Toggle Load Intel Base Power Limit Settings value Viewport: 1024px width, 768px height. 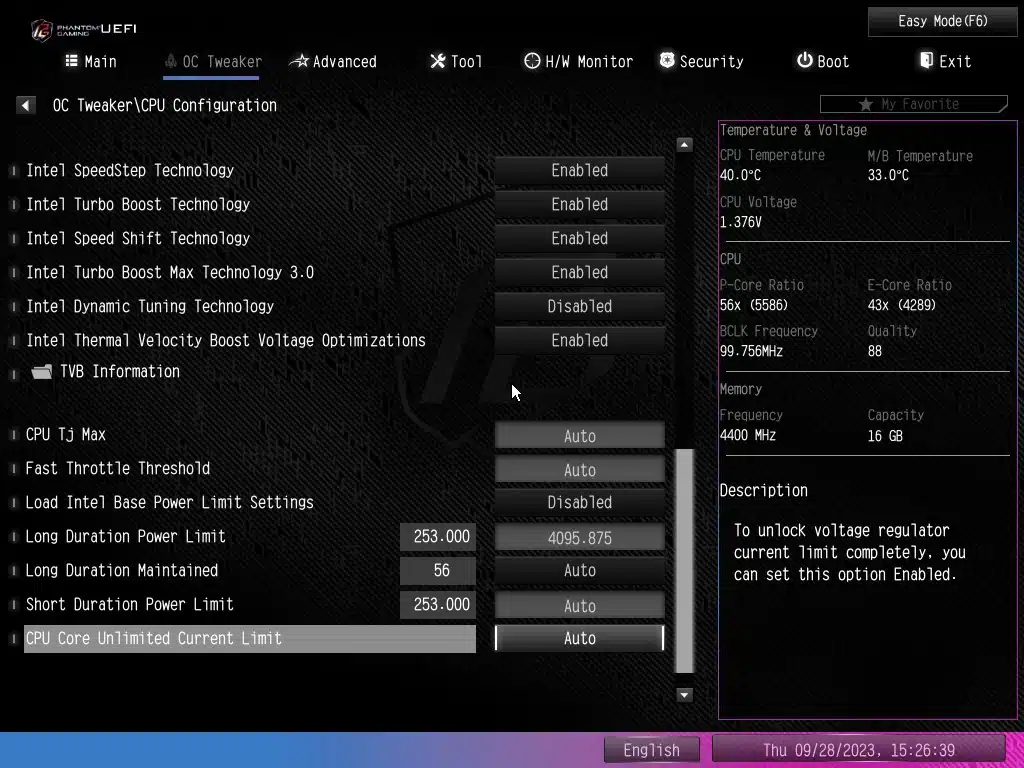tap(579, 502)
